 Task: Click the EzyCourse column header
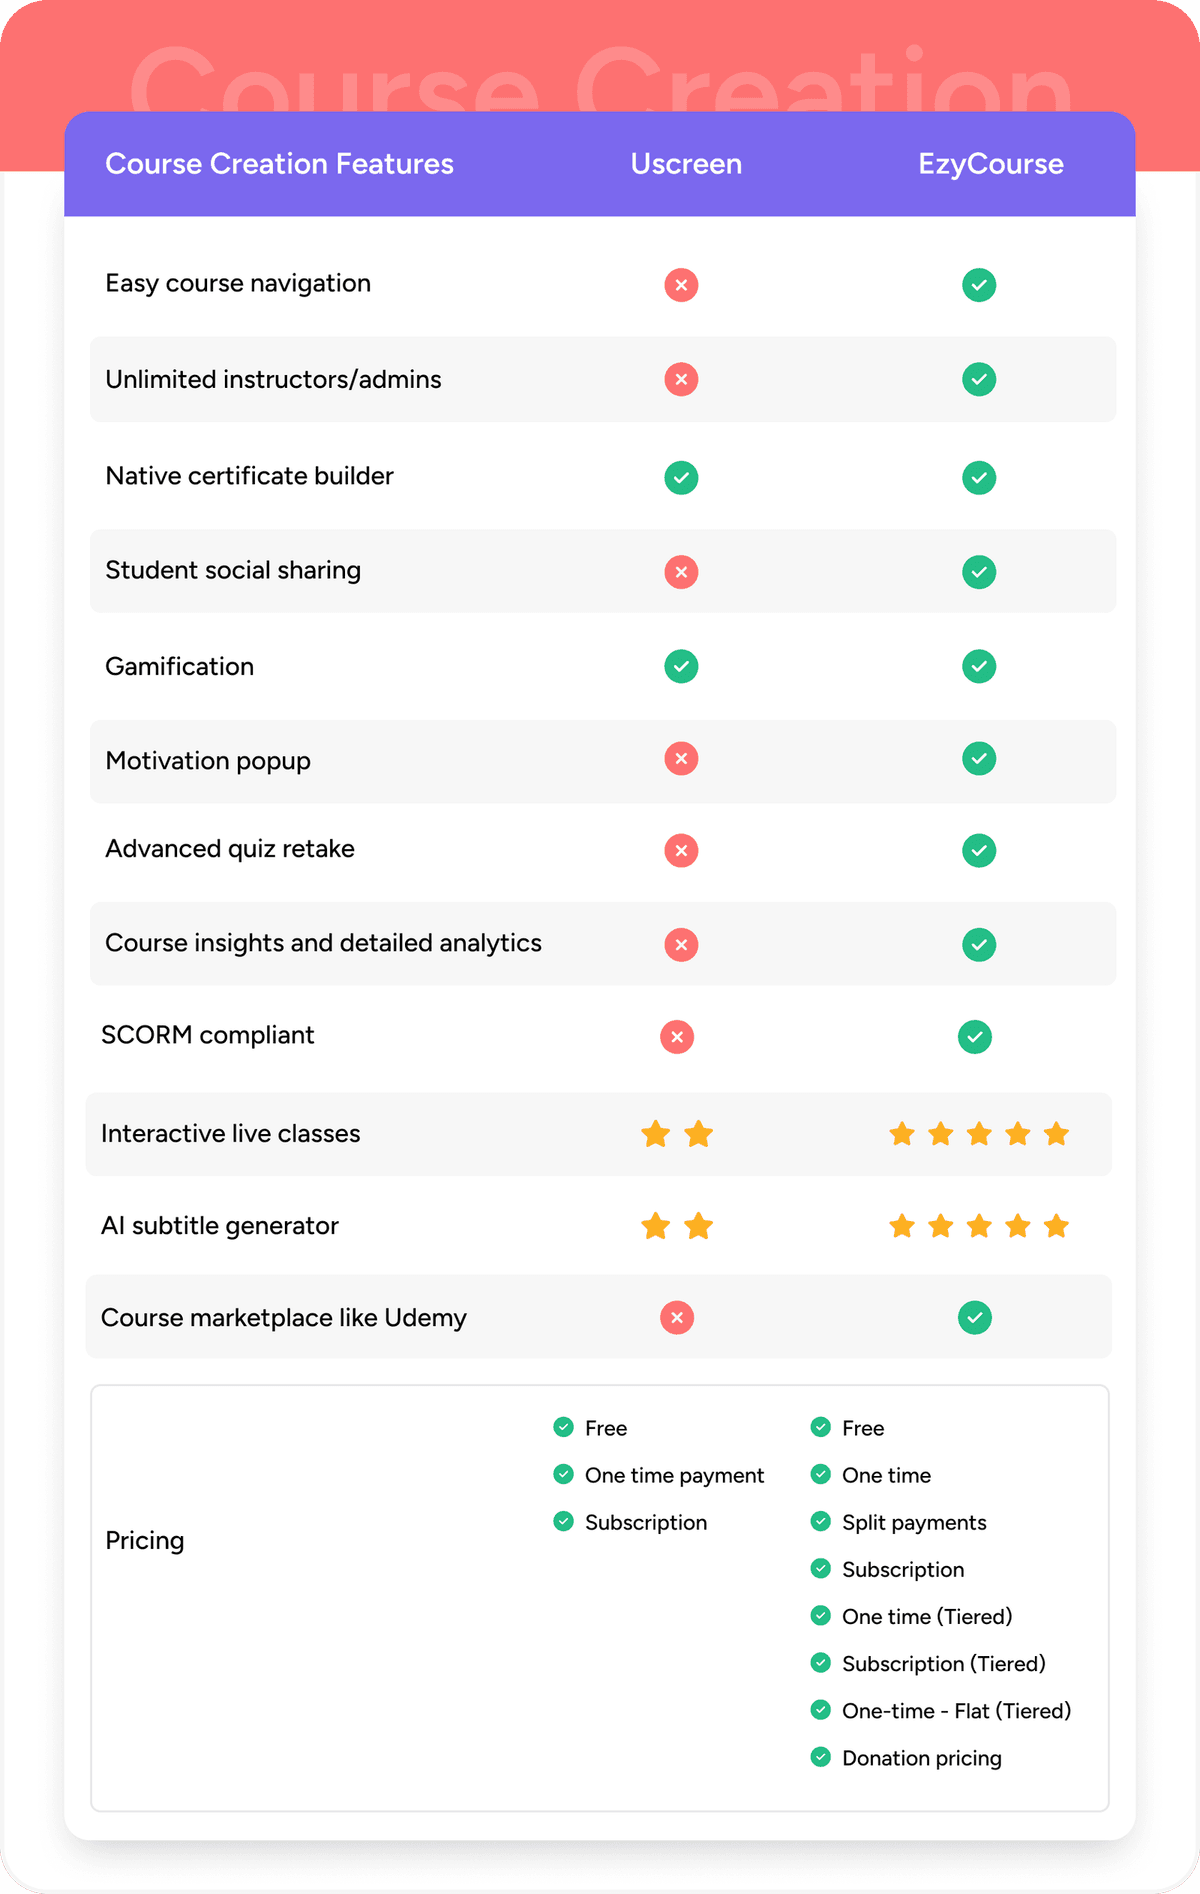tap(990, 164)
